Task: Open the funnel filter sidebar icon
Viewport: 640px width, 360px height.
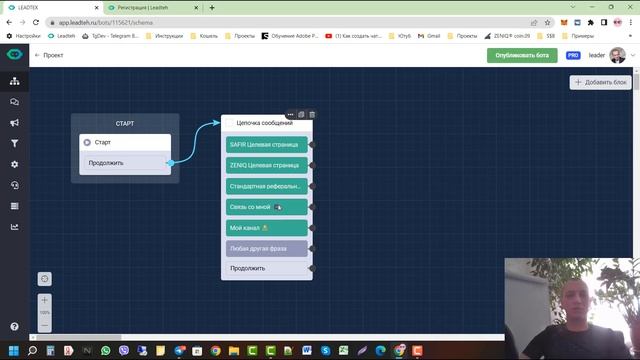Action: pyautogui.click(x=15, y=143)
